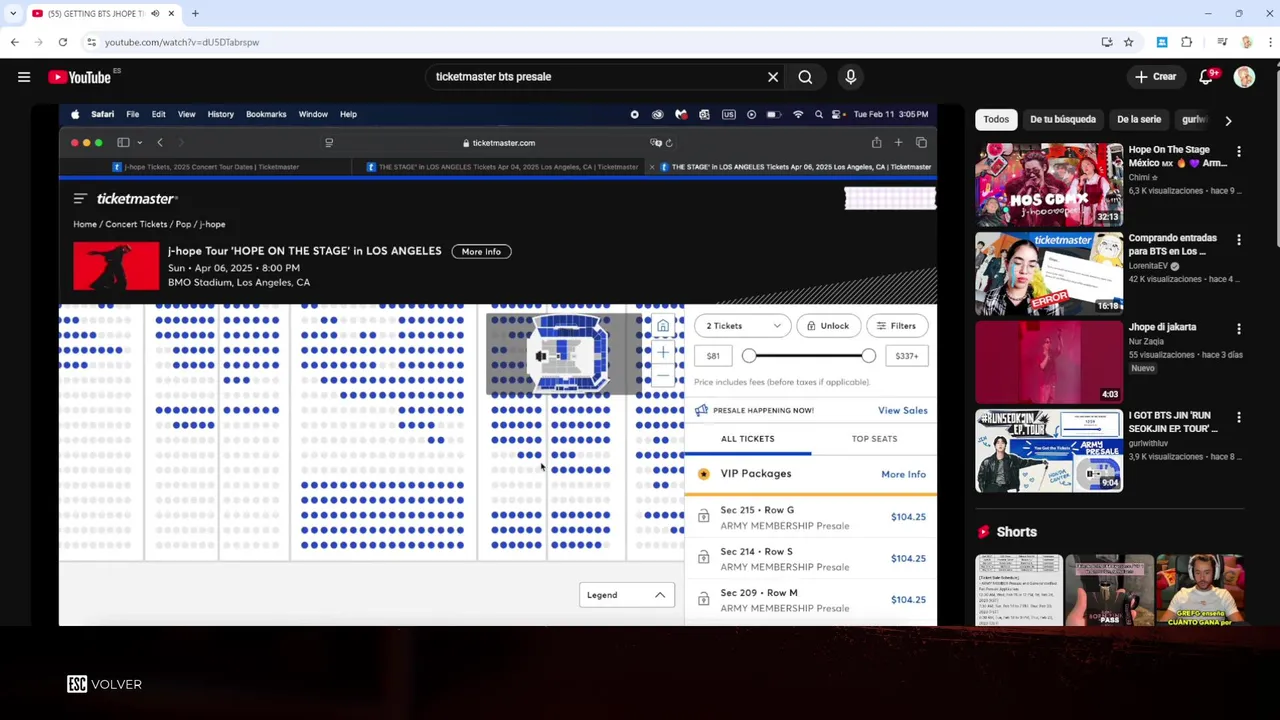1280x720 pixels.
Task: Open options for Jhope di jakarta video
Action: [1239, 329]
